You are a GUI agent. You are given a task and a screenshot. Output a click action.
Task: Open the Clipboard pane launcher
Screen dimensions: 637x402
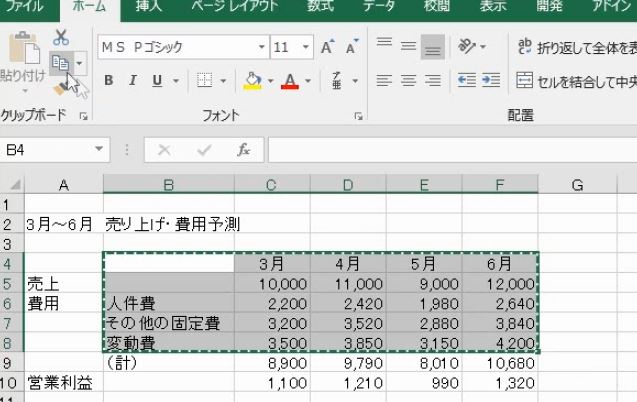(x=83, y=117)
